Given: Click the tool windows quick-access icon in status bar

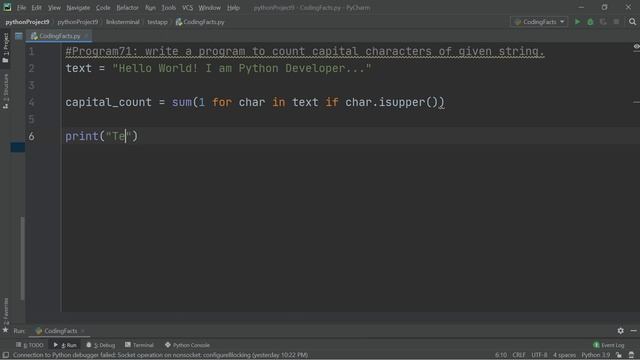Looking at the screenshot, I should point(6,355).
